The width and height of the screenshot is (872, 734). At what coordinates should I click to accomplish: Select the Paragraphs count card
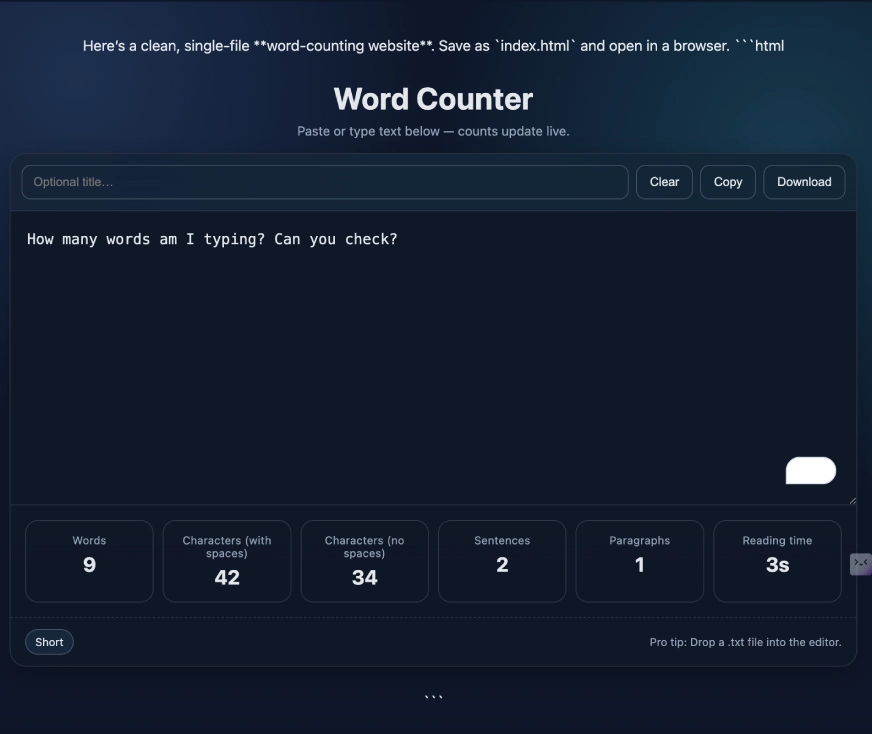pos(640,561)
